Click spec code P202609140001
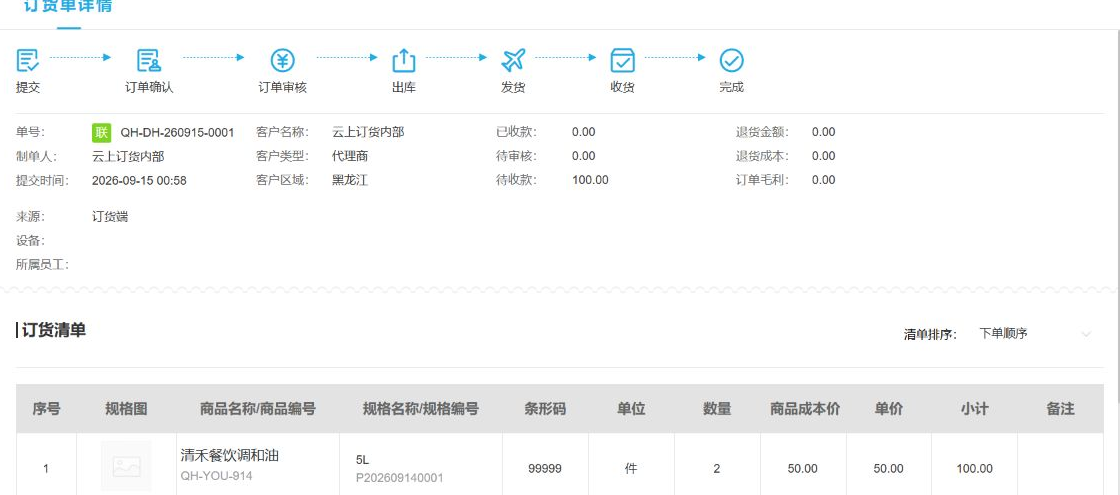Image resolution: width=1120 pixels, height=495 pixels. 399,478
